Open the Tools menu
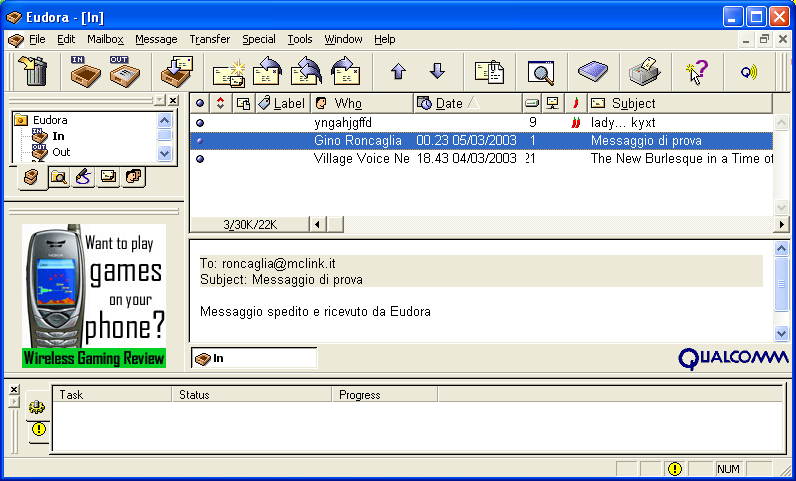This screenshot has width=796, height=481. pyautogui.click(x=300, y=39)
